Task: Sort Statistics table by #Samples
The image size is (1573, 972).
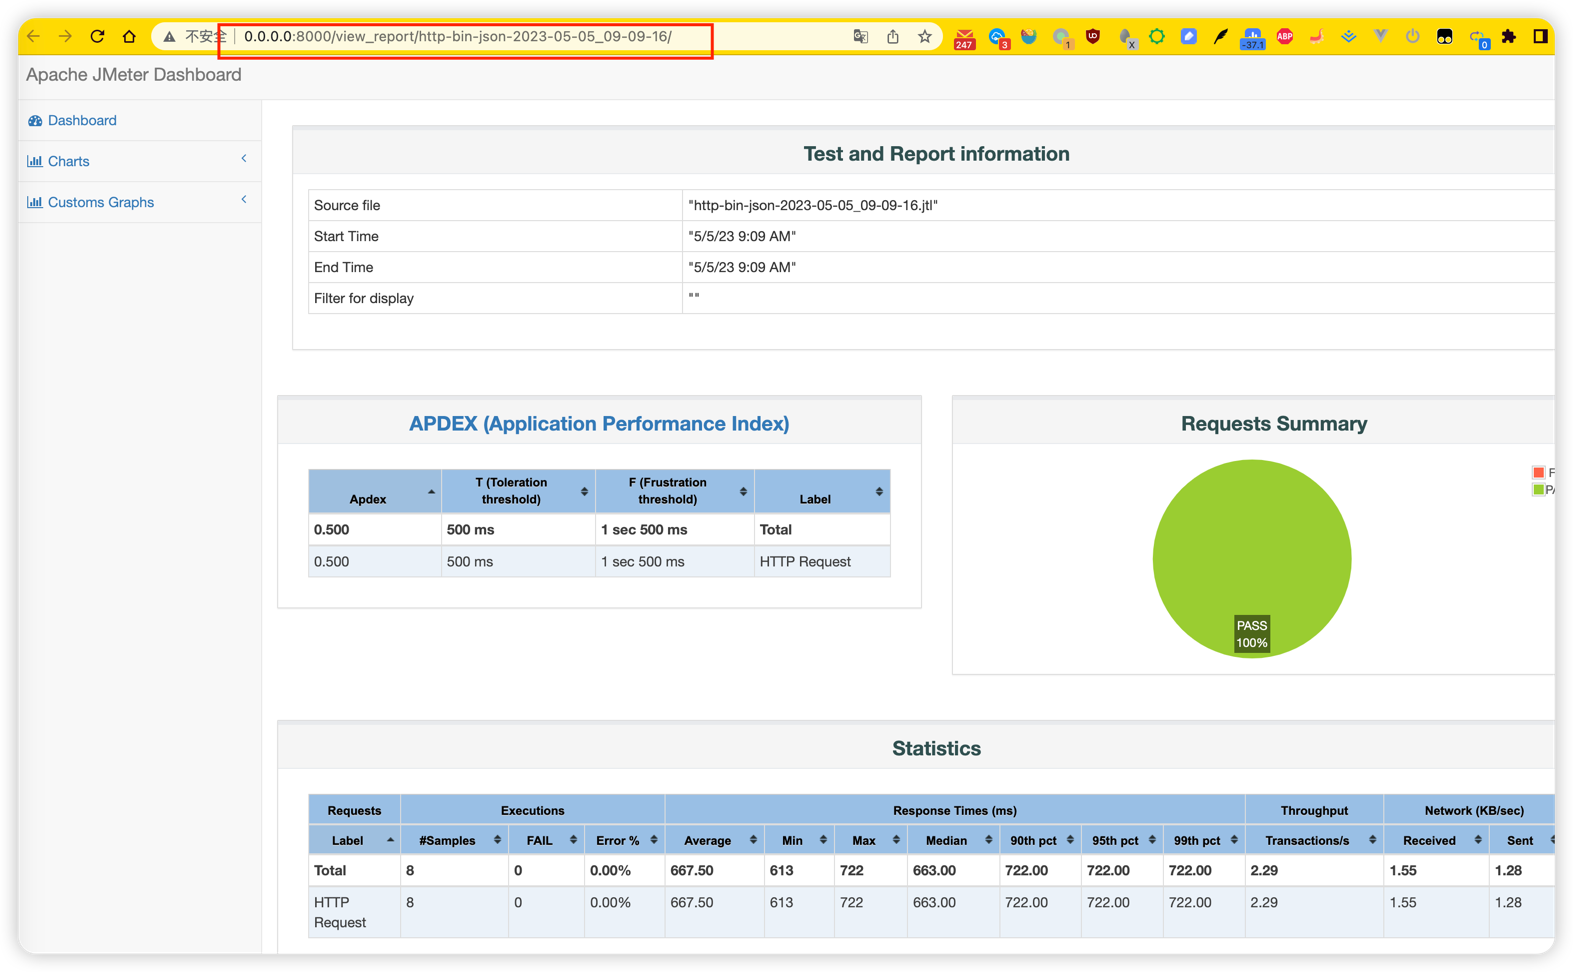Action: tap(454, 841)
